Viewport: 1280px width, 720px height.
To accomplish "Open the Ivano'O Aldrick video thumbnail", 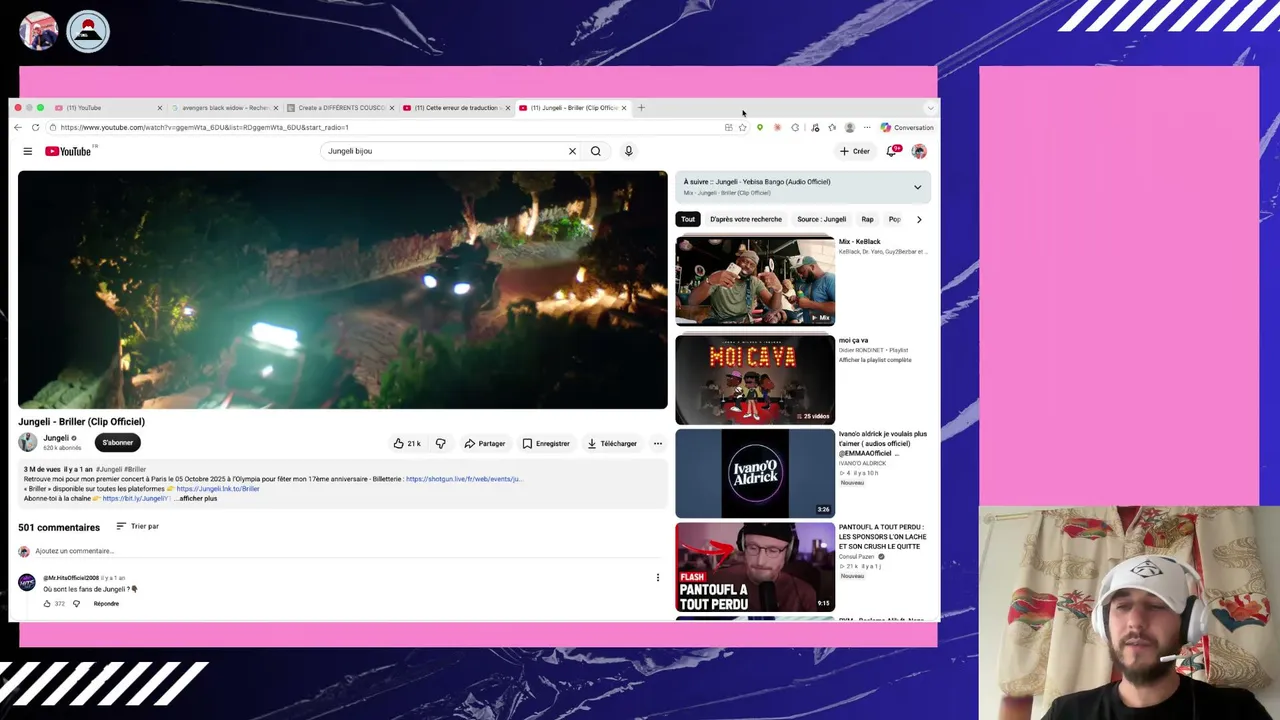I will click(x=755, y=473).
